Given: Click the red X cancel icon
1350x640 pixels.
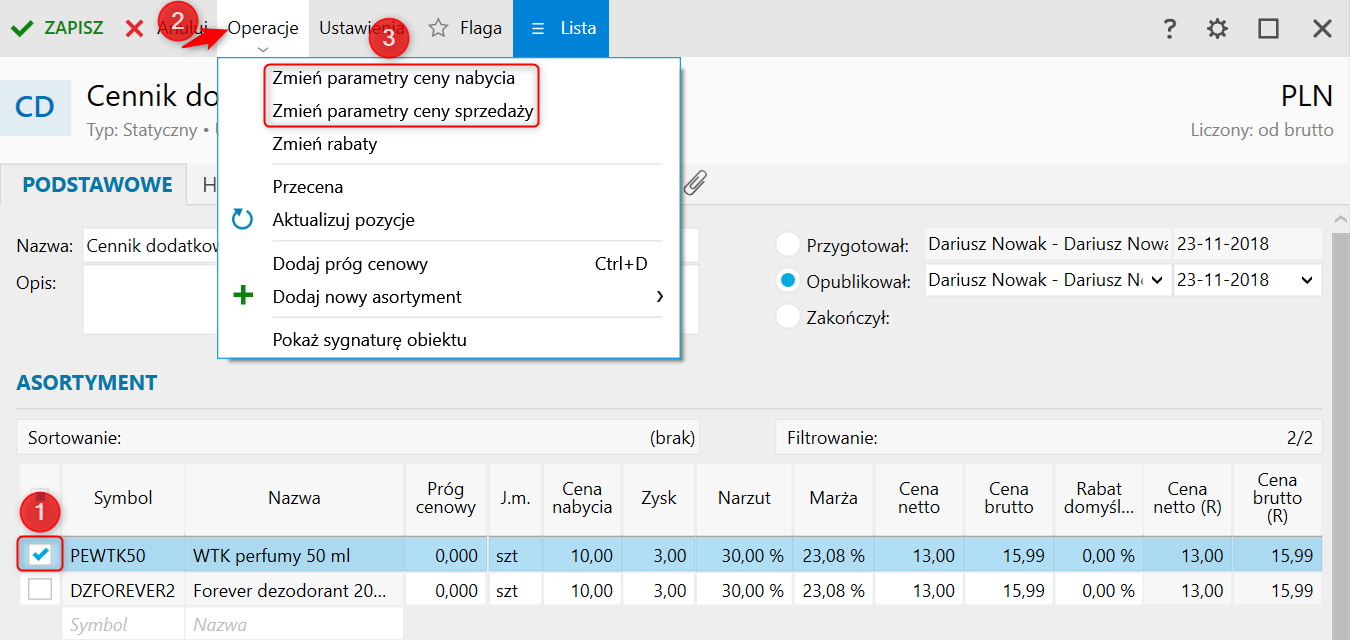Looking at the screenshot, I should [x=135, y=29].
